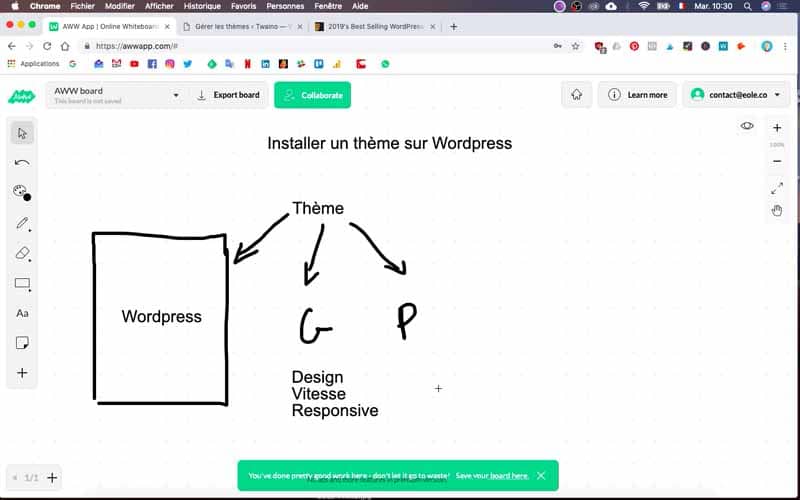
Task: Click the Learn more button
Action: [638, 95]
